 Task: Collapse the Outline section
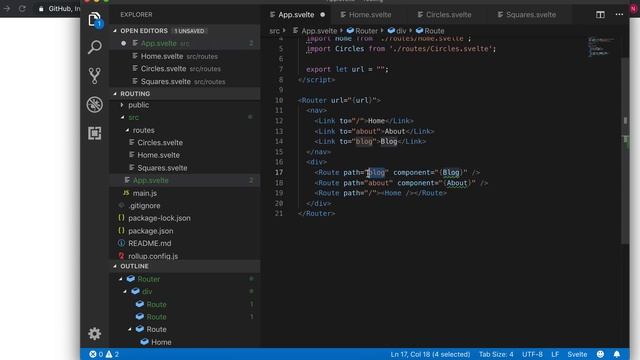115,266
